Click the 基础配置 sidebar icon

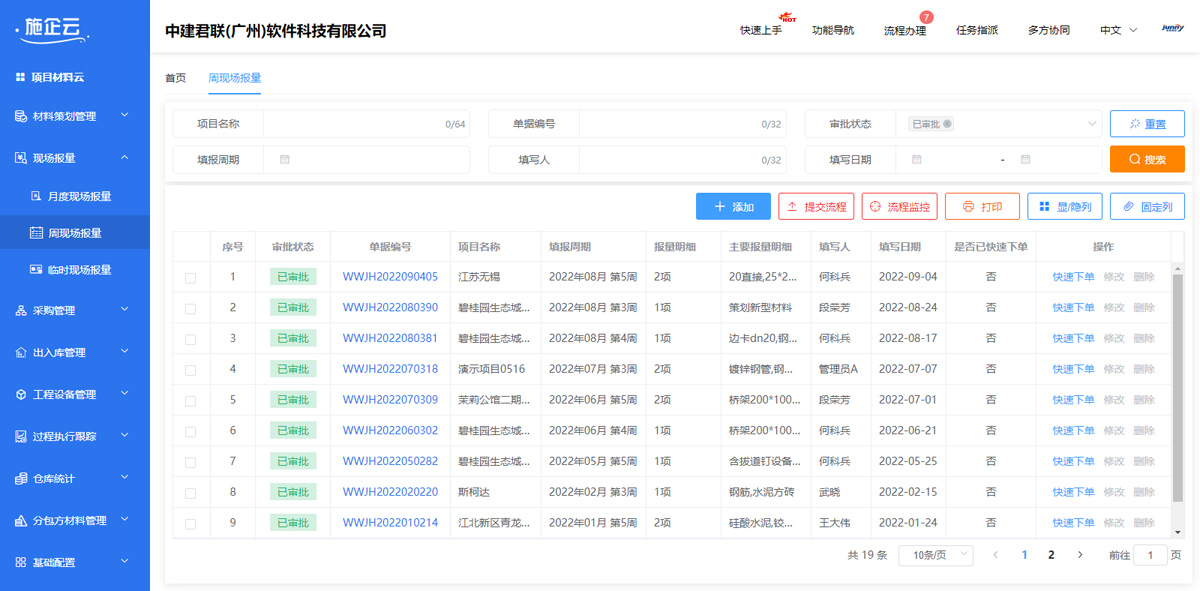[x=21, y=563]
